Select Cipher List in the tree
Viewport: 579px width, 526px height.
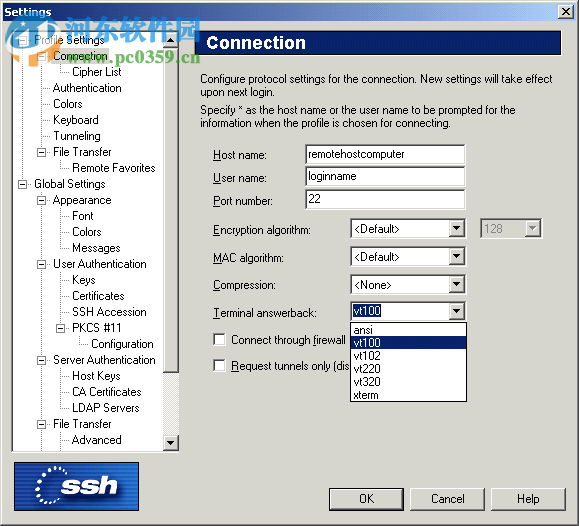(97, 72)
